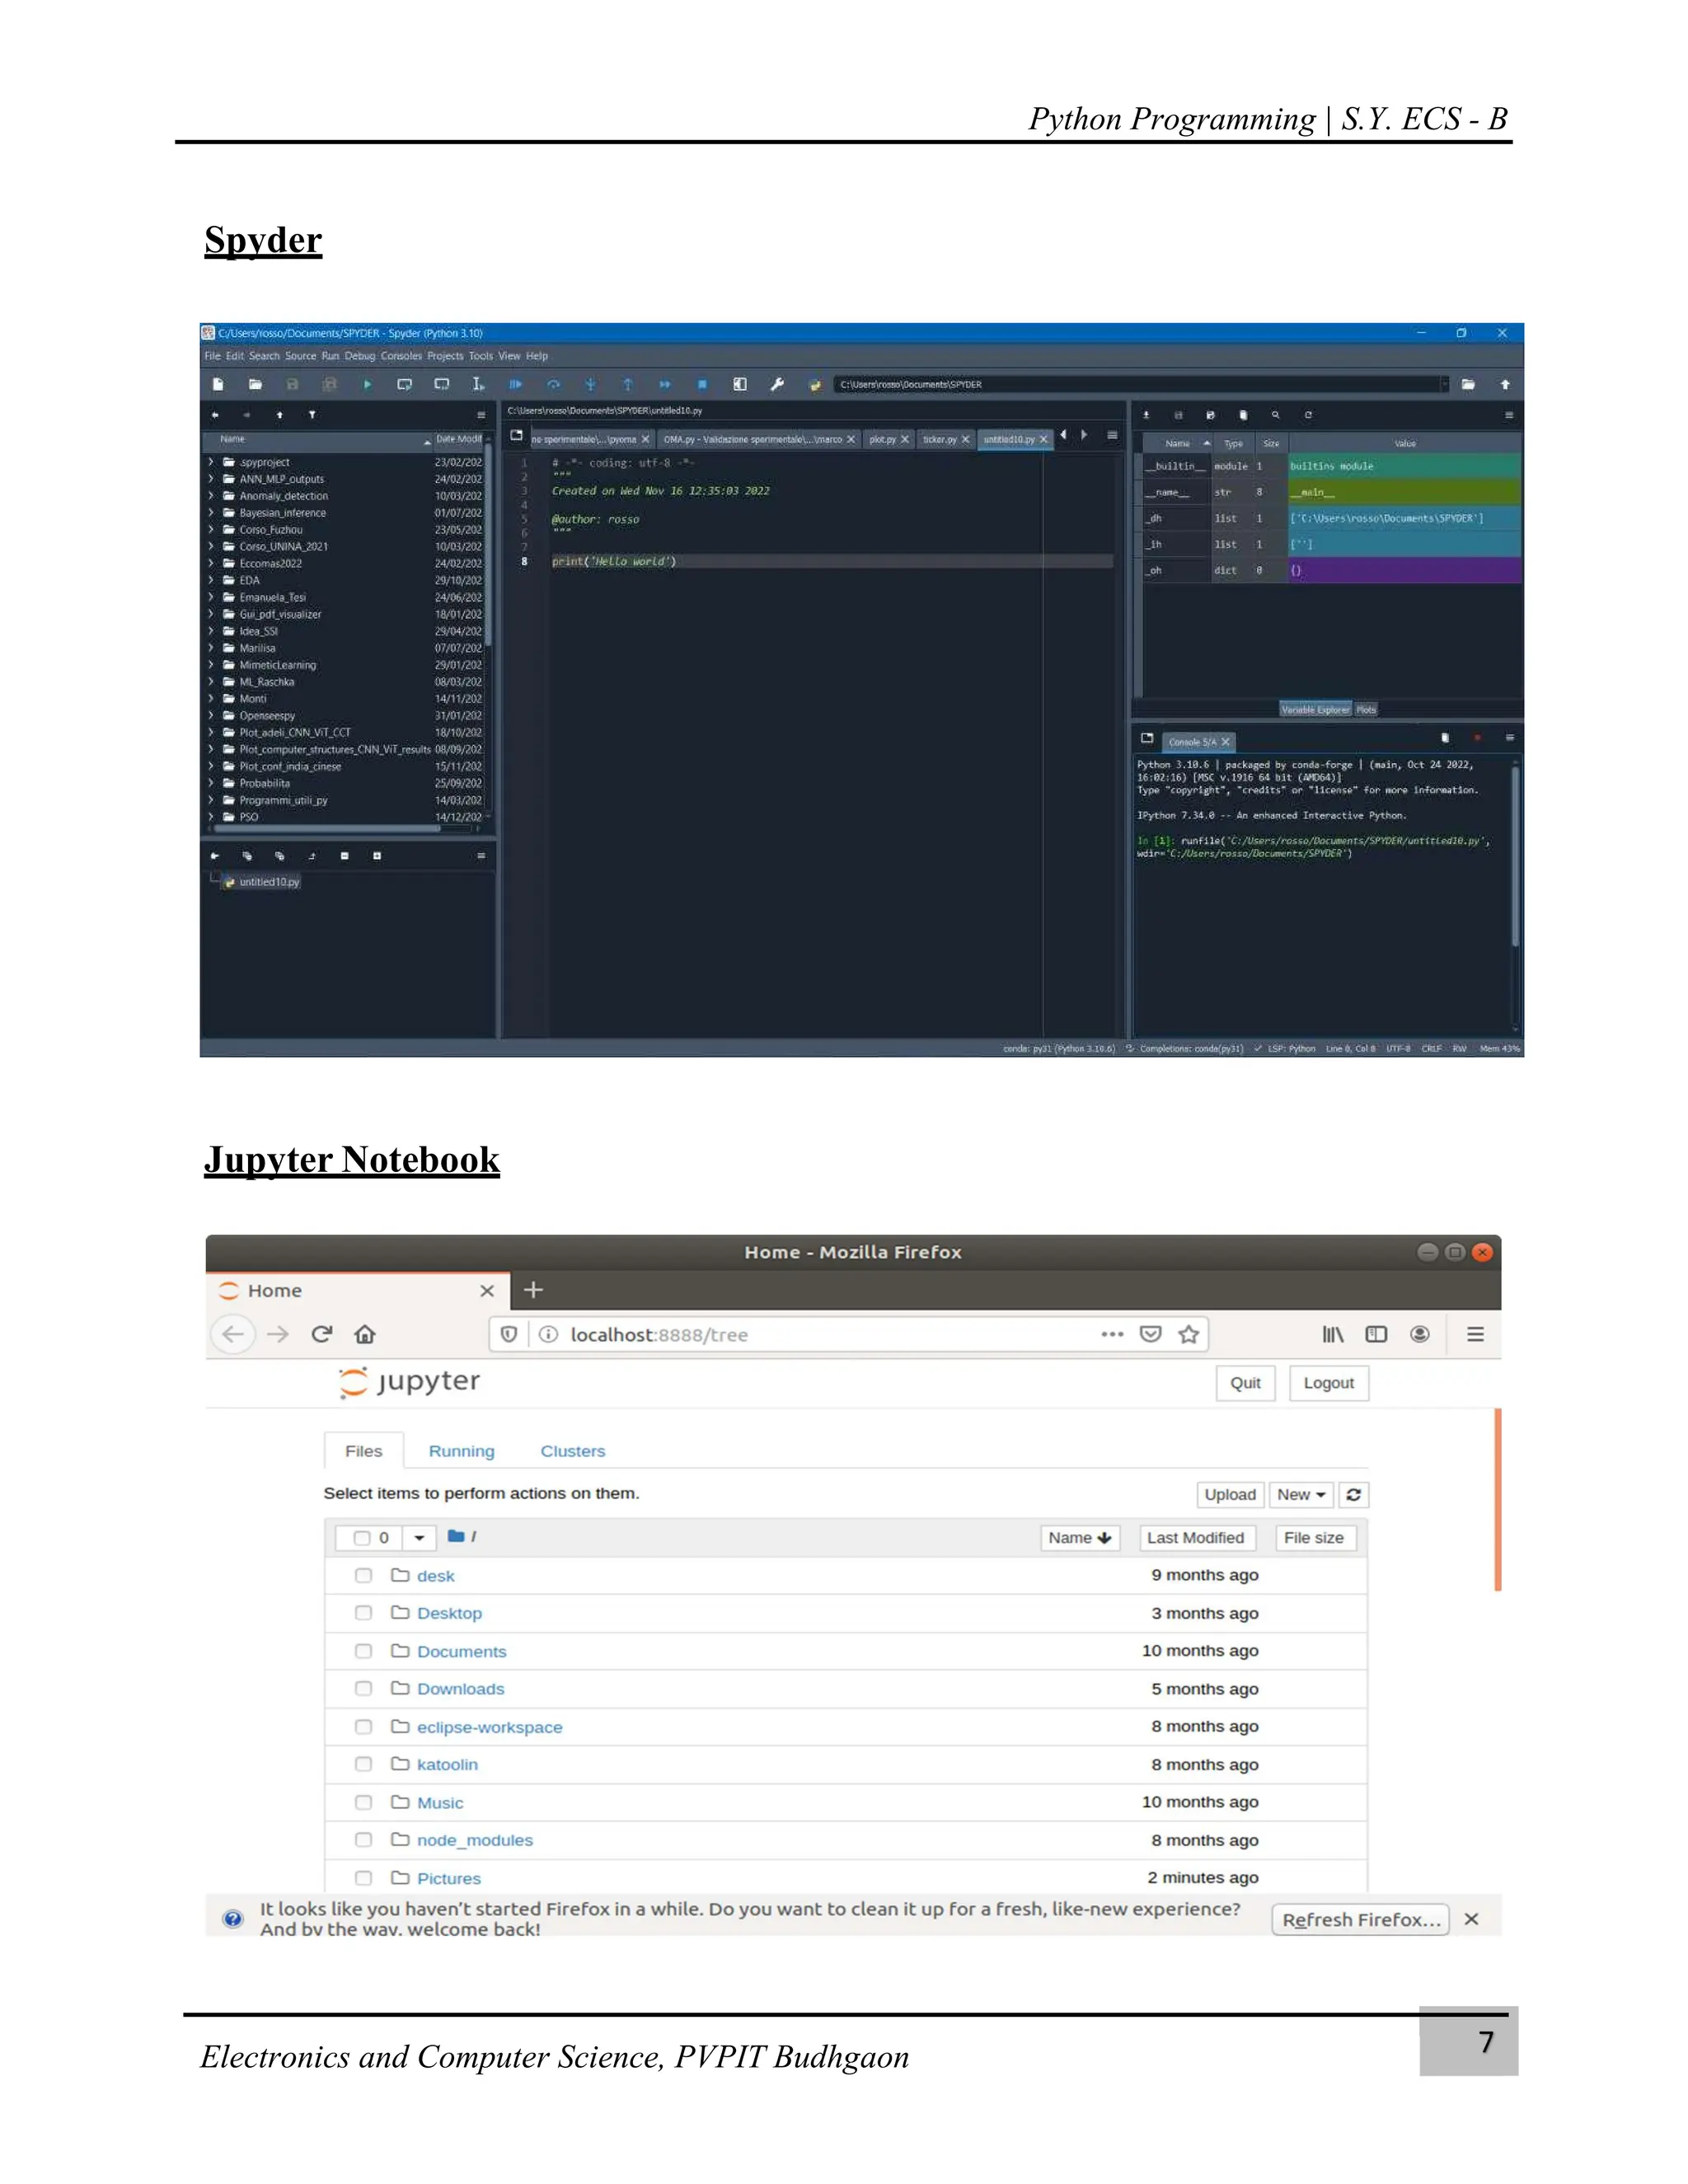
Task: Click the filter funnel icon in Spyder Files pane
Action: 312,414
